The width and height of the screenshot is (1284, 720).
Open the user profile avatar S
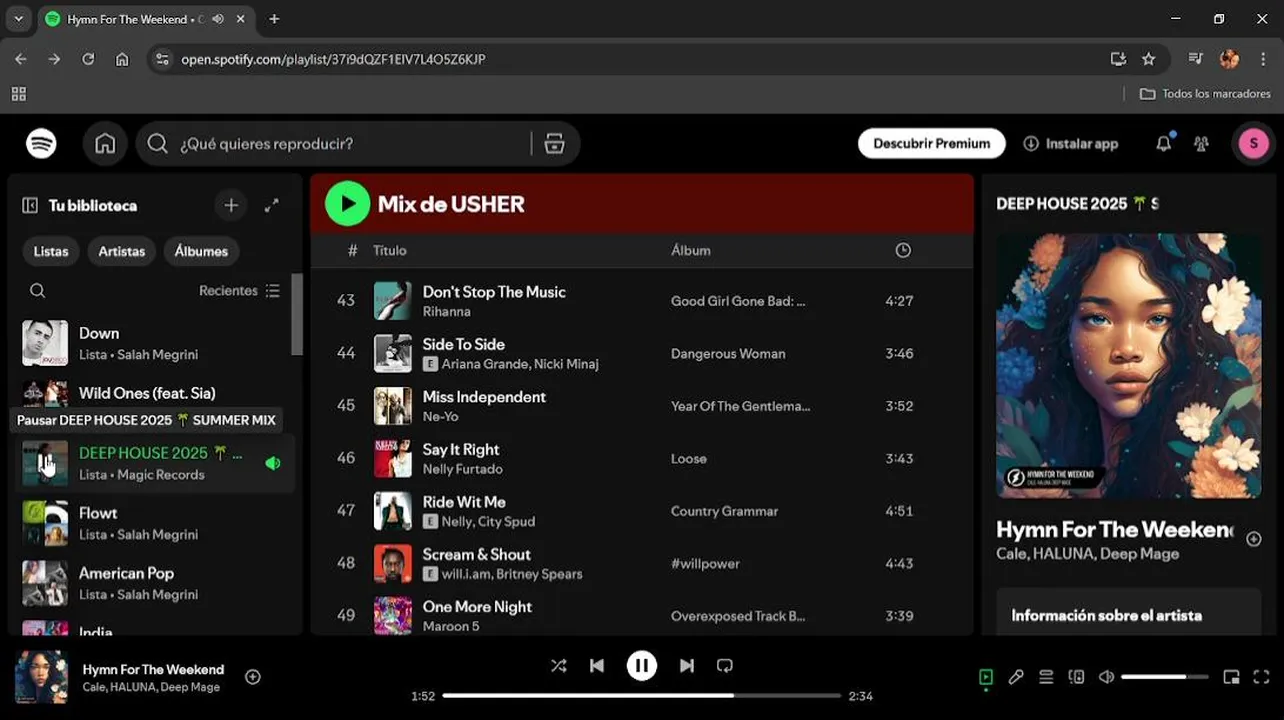1253,144
